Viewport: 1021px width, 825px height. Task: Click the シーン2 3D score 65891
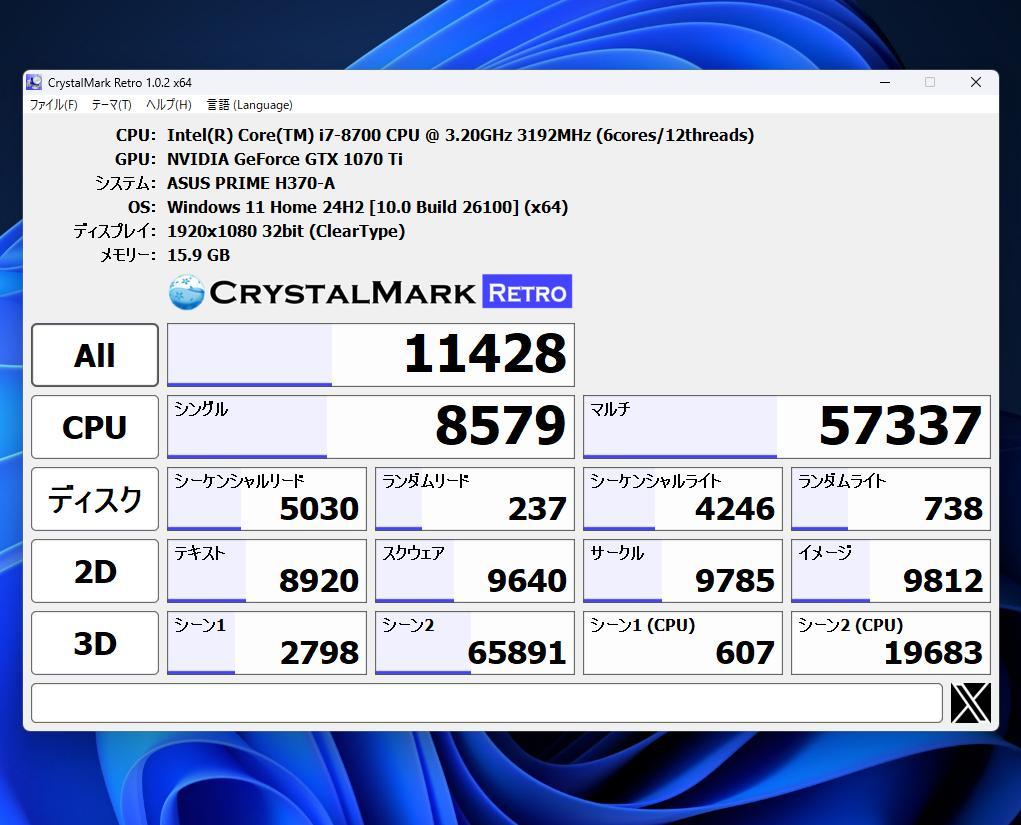tap(475, 643)
